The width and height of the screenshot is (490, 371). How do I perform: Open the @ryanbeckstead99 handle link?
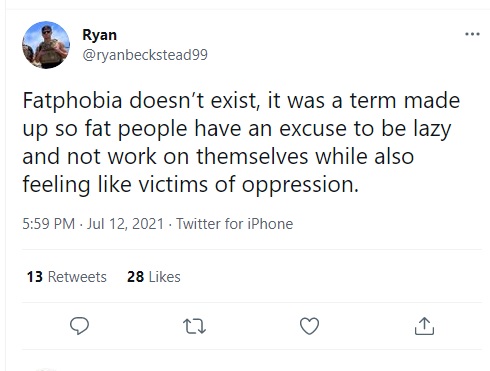[x=145, y=55]
